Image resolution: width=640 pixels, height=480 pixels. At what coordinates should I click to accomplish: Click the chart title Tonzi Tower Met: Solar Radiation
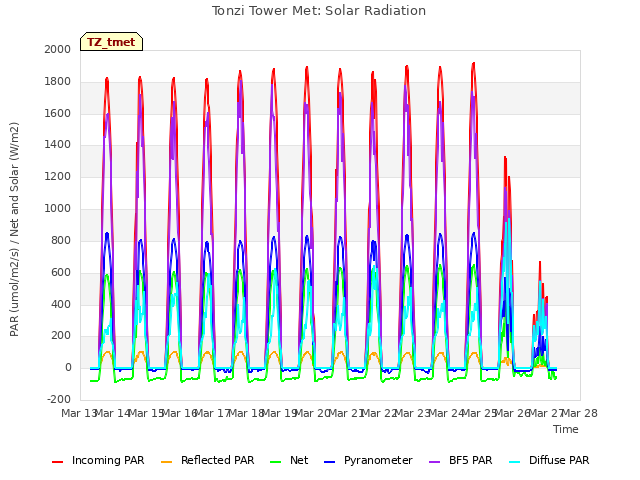(319, 11)
